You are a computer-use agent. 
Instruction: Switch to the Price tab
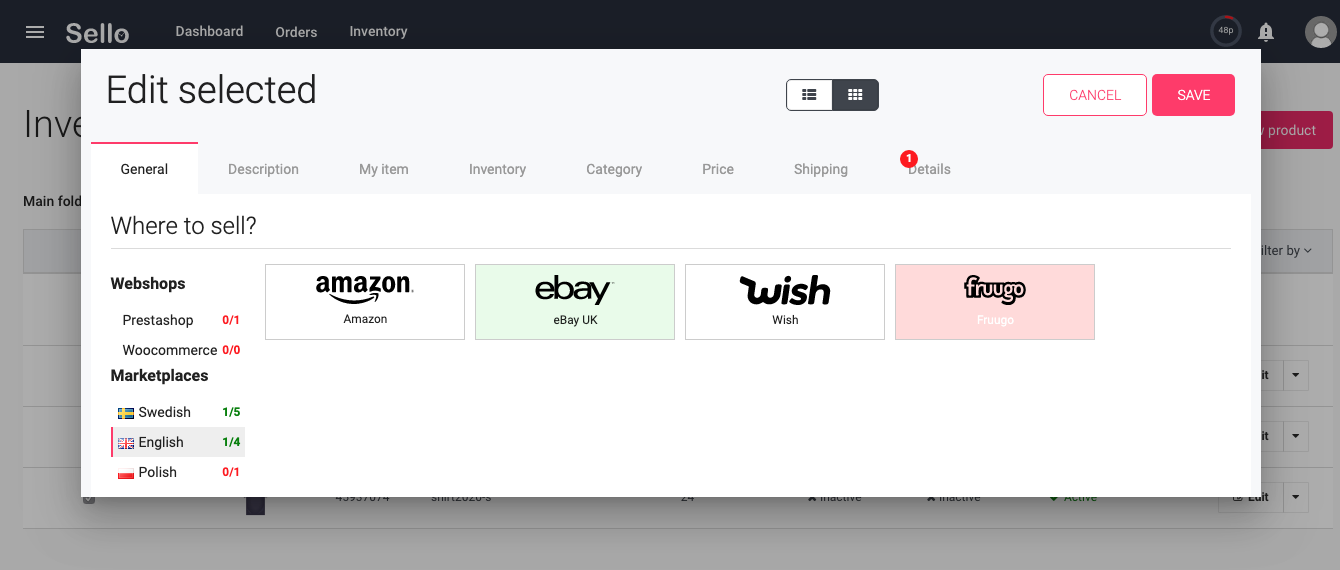tap(718, 169)
